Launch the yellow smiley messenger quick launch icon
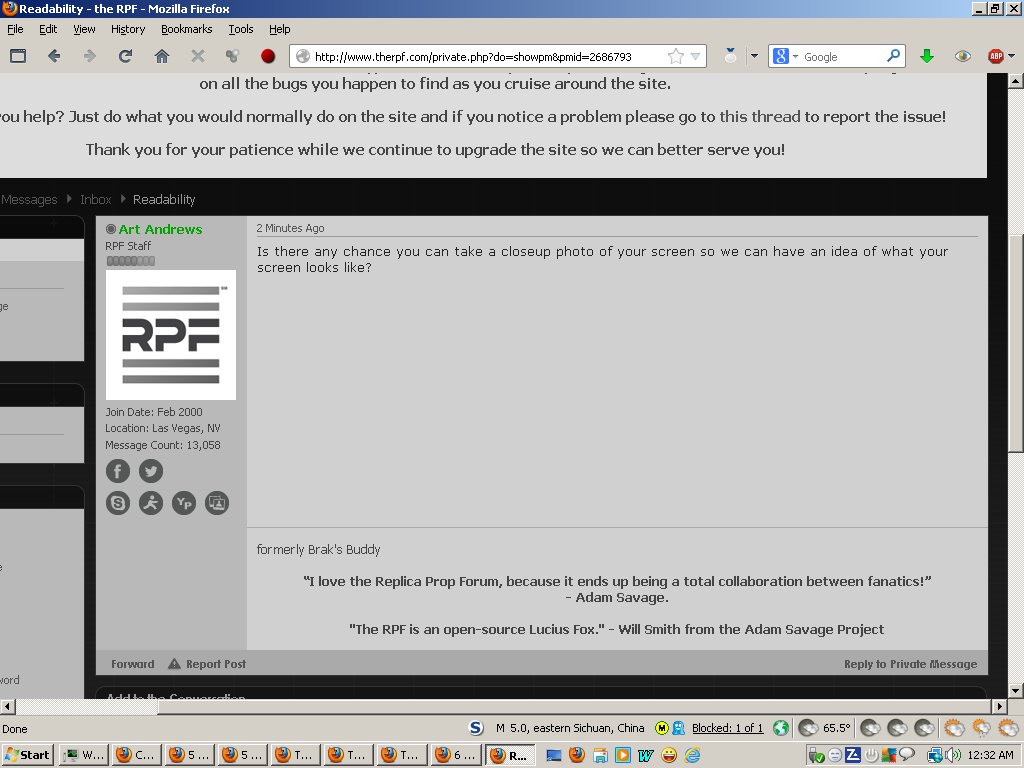This screenshot has height=768, width=1024. click(669, 756)
